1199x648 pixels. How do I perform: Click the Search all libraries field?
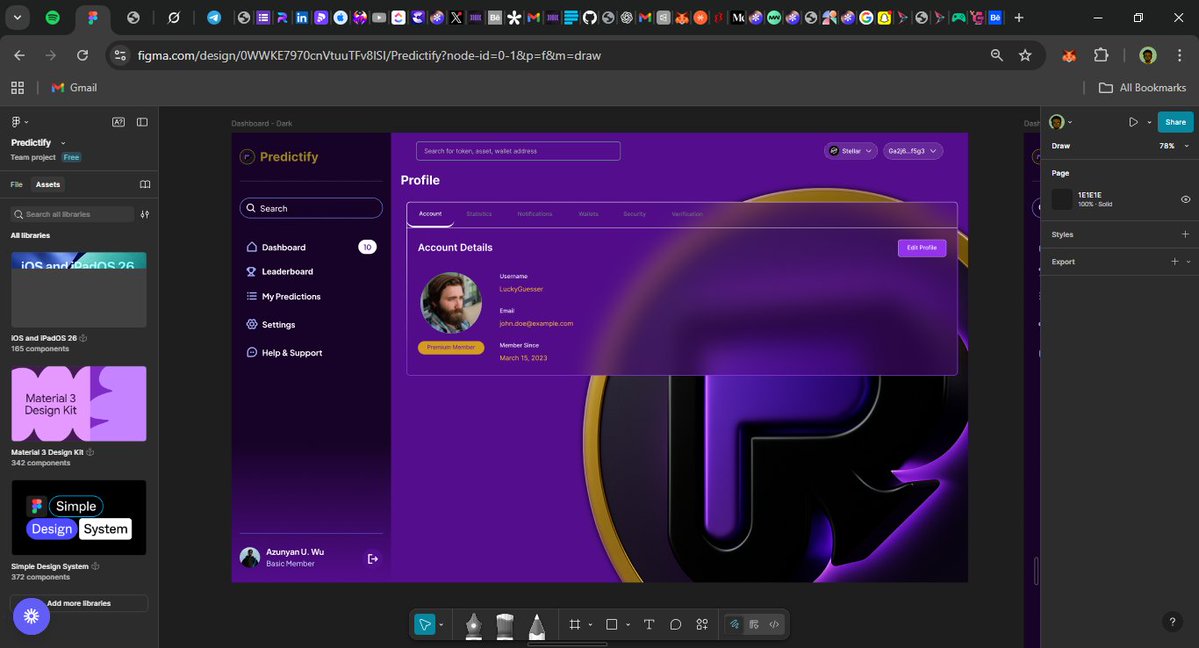pos(73,214)
